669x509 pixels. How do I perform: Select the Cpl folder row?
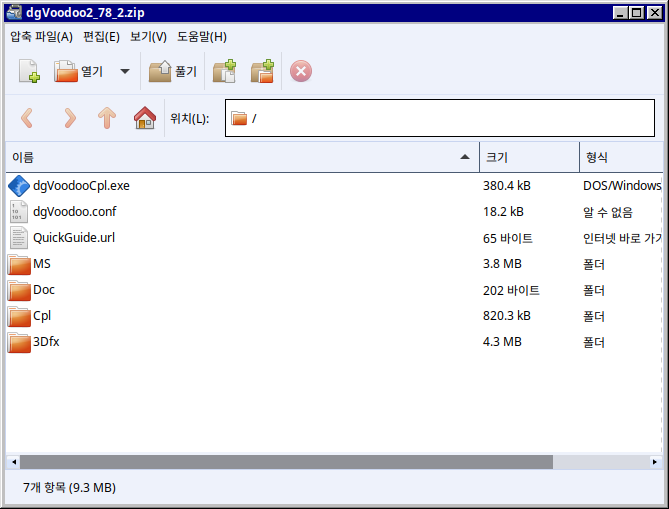click(x=334, y=316)
